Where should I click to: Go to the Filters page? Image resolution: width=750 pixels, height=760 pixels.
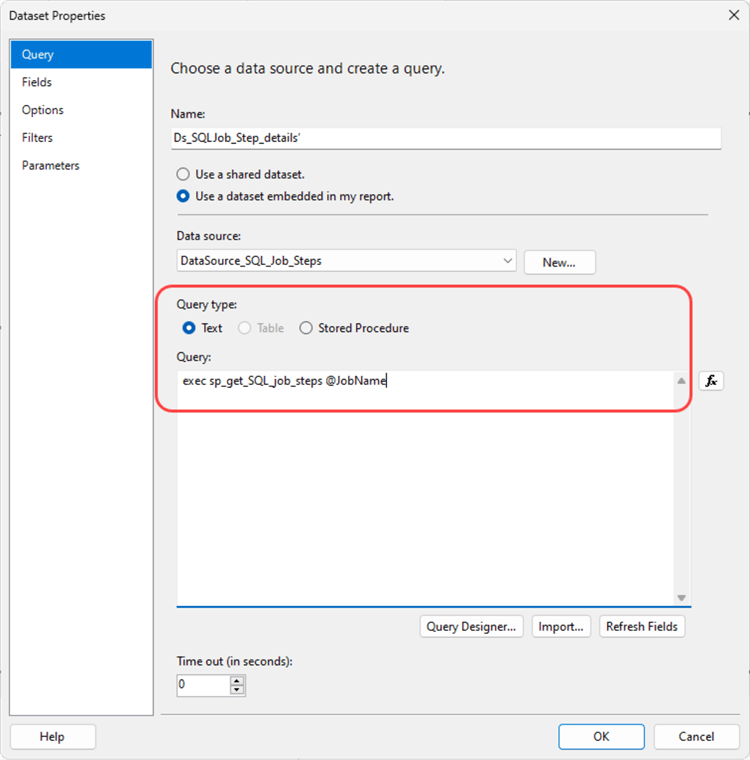(37, 138)
